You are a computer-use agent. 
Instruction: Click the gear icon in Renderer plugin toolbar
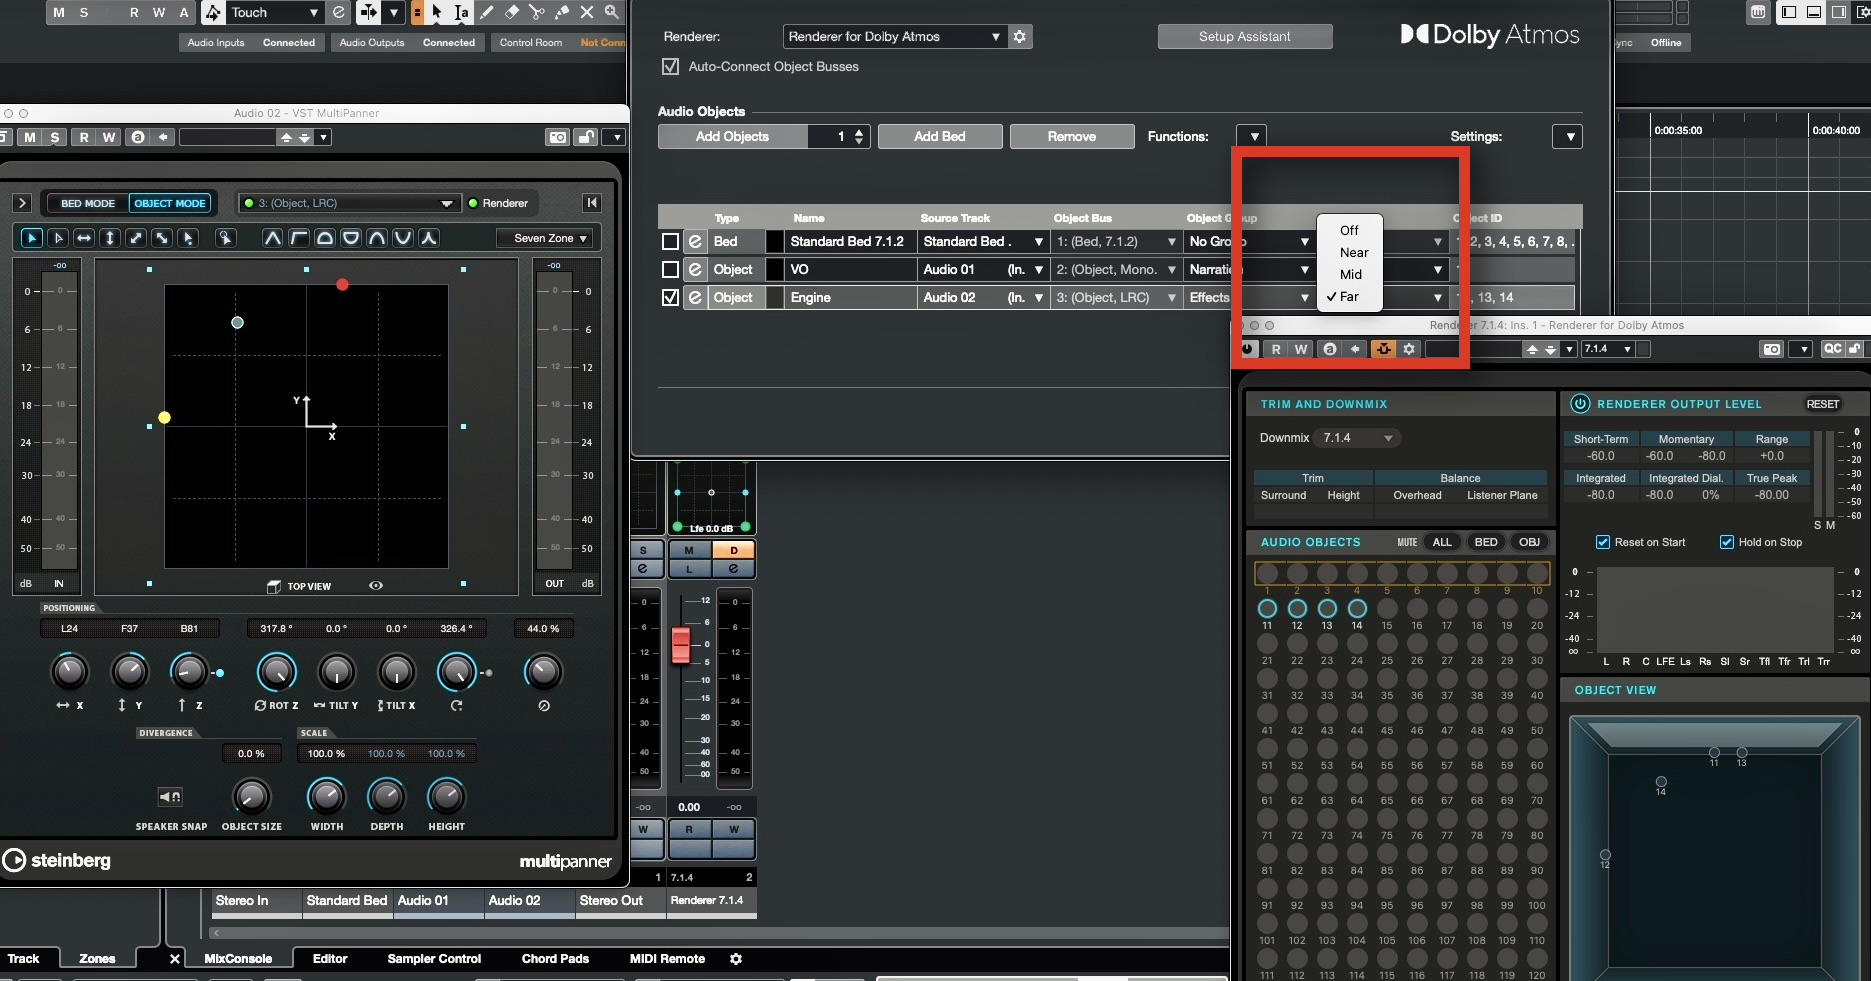click(1409, 349)
